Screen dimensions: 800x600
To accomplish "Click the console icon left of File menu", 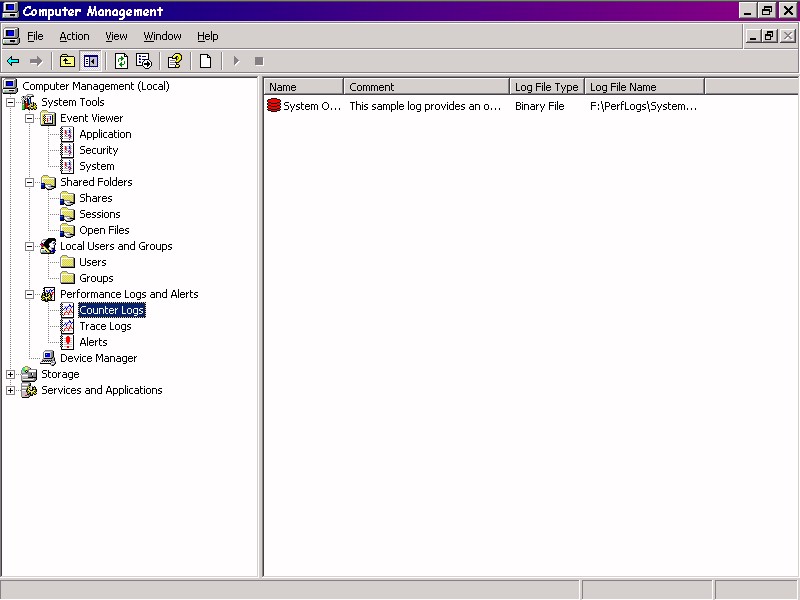I will 11,36.
